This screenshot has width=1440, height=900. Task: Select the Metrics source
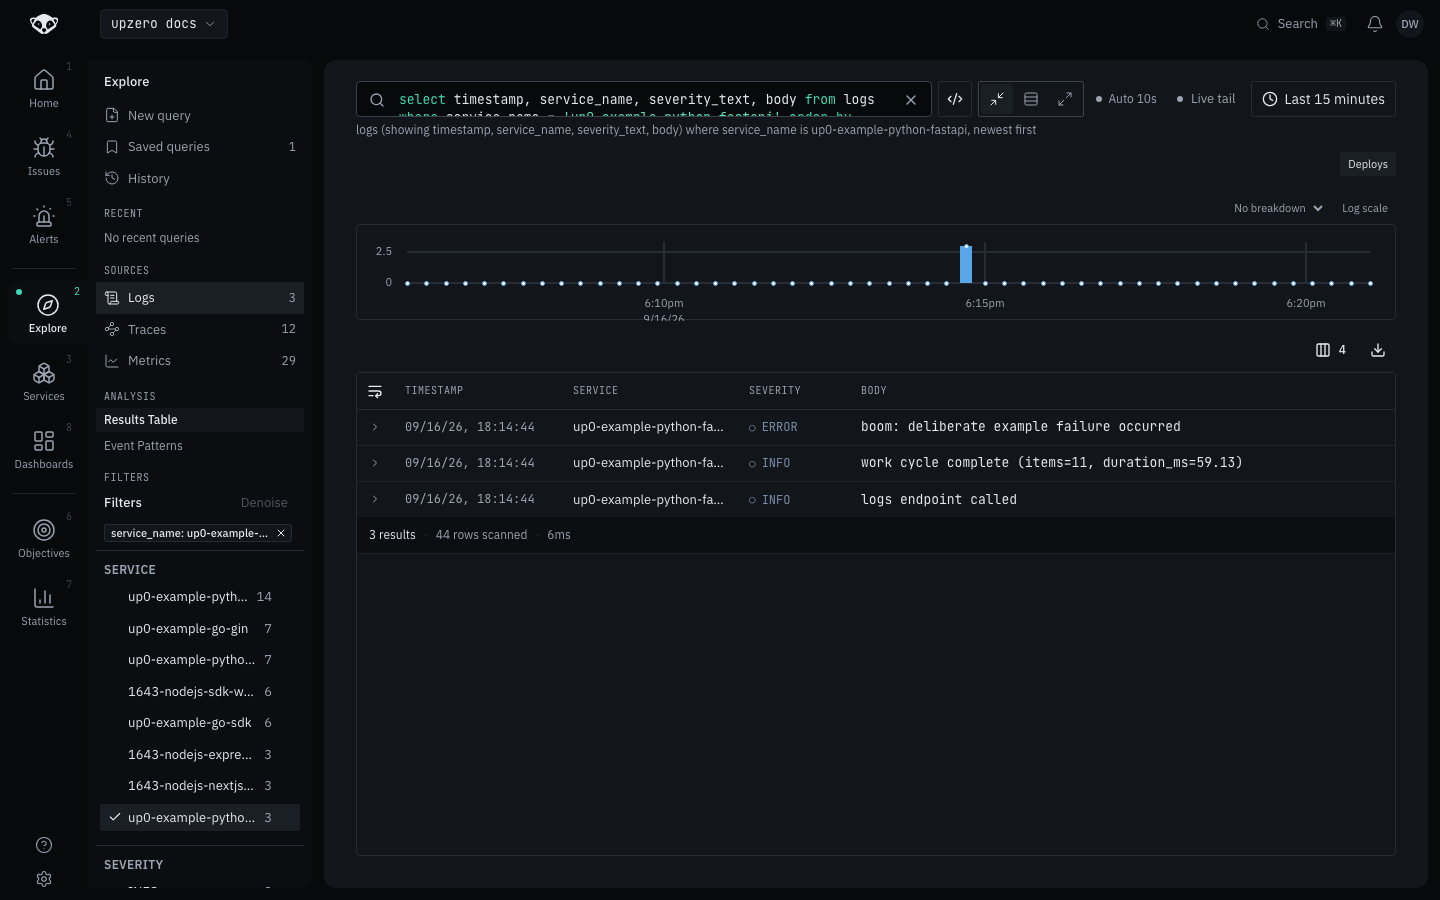[x=200, y=361]
